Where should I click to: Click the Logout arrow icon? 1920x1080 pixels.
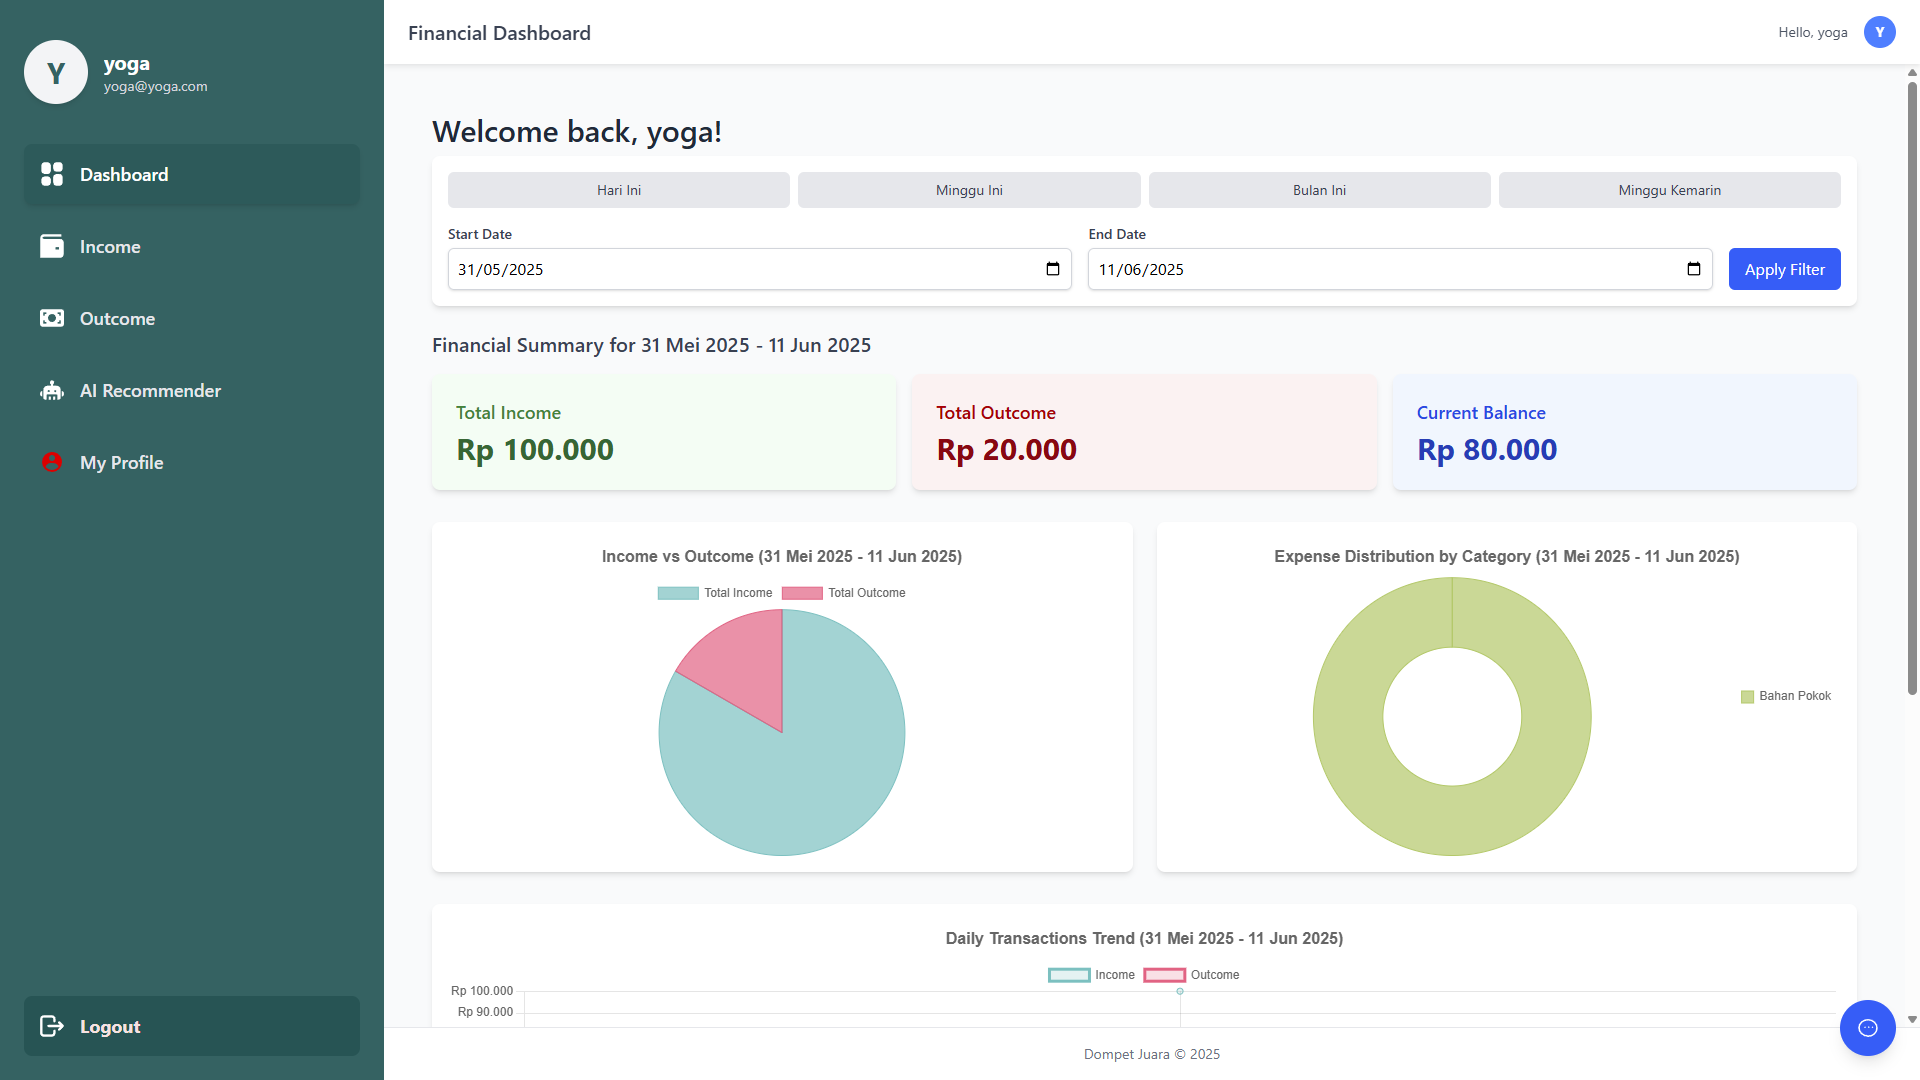pos(52,1026)
